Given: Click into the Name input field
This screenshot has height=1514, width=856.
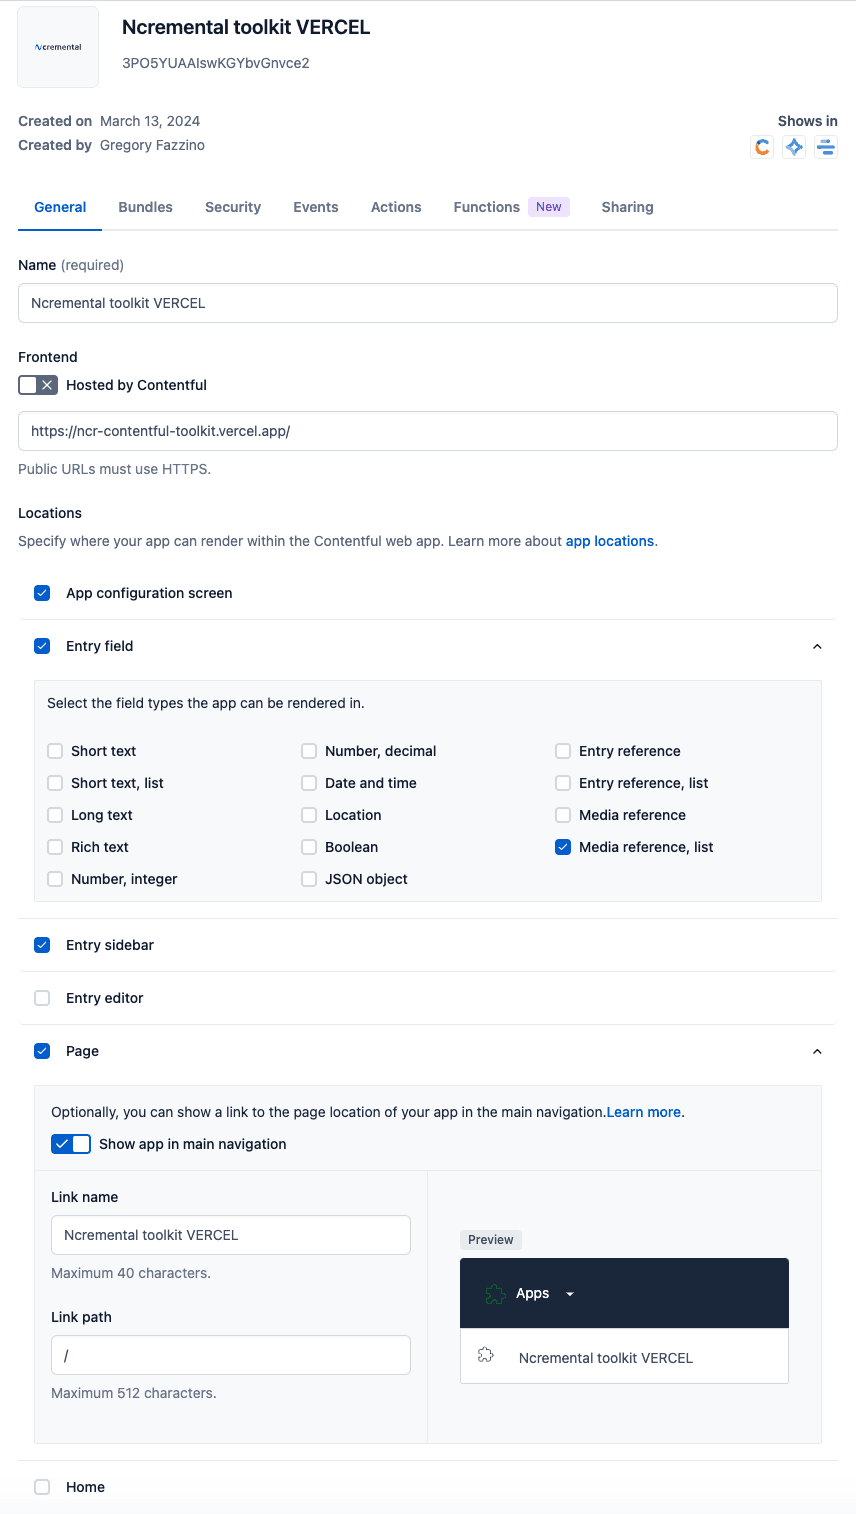Looking at the screenshot, I should pos(428,303).
